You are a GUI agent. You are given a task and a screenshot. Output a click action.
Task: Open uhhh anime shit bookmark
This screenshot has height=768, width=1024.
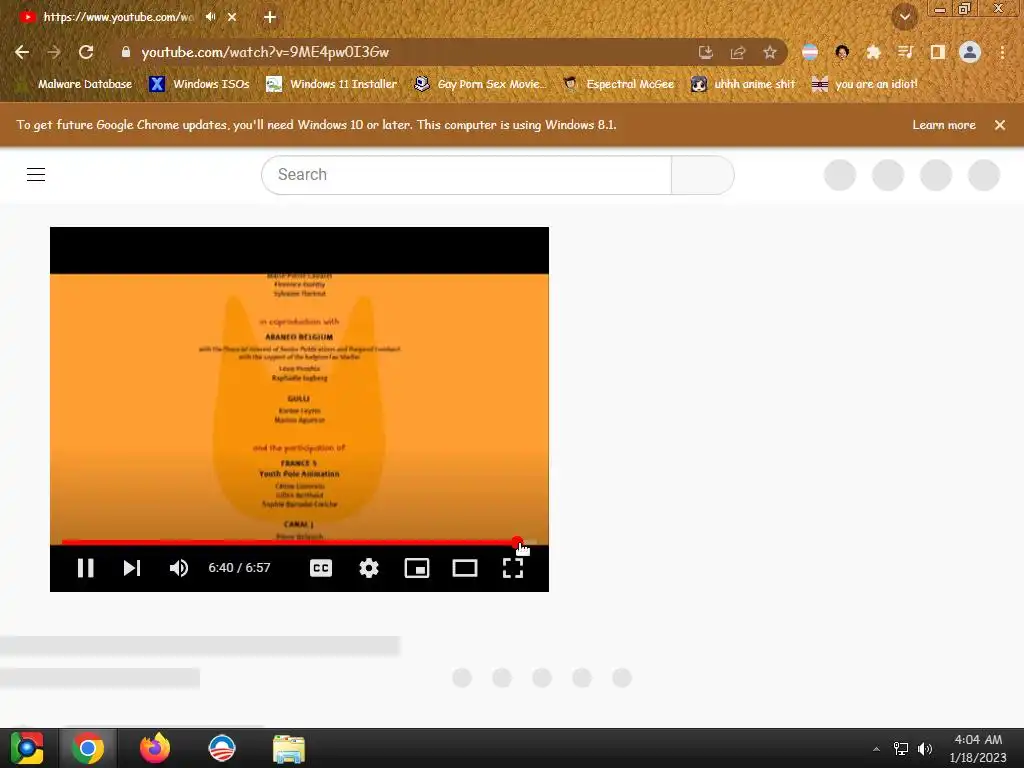(x=743, y=84)
